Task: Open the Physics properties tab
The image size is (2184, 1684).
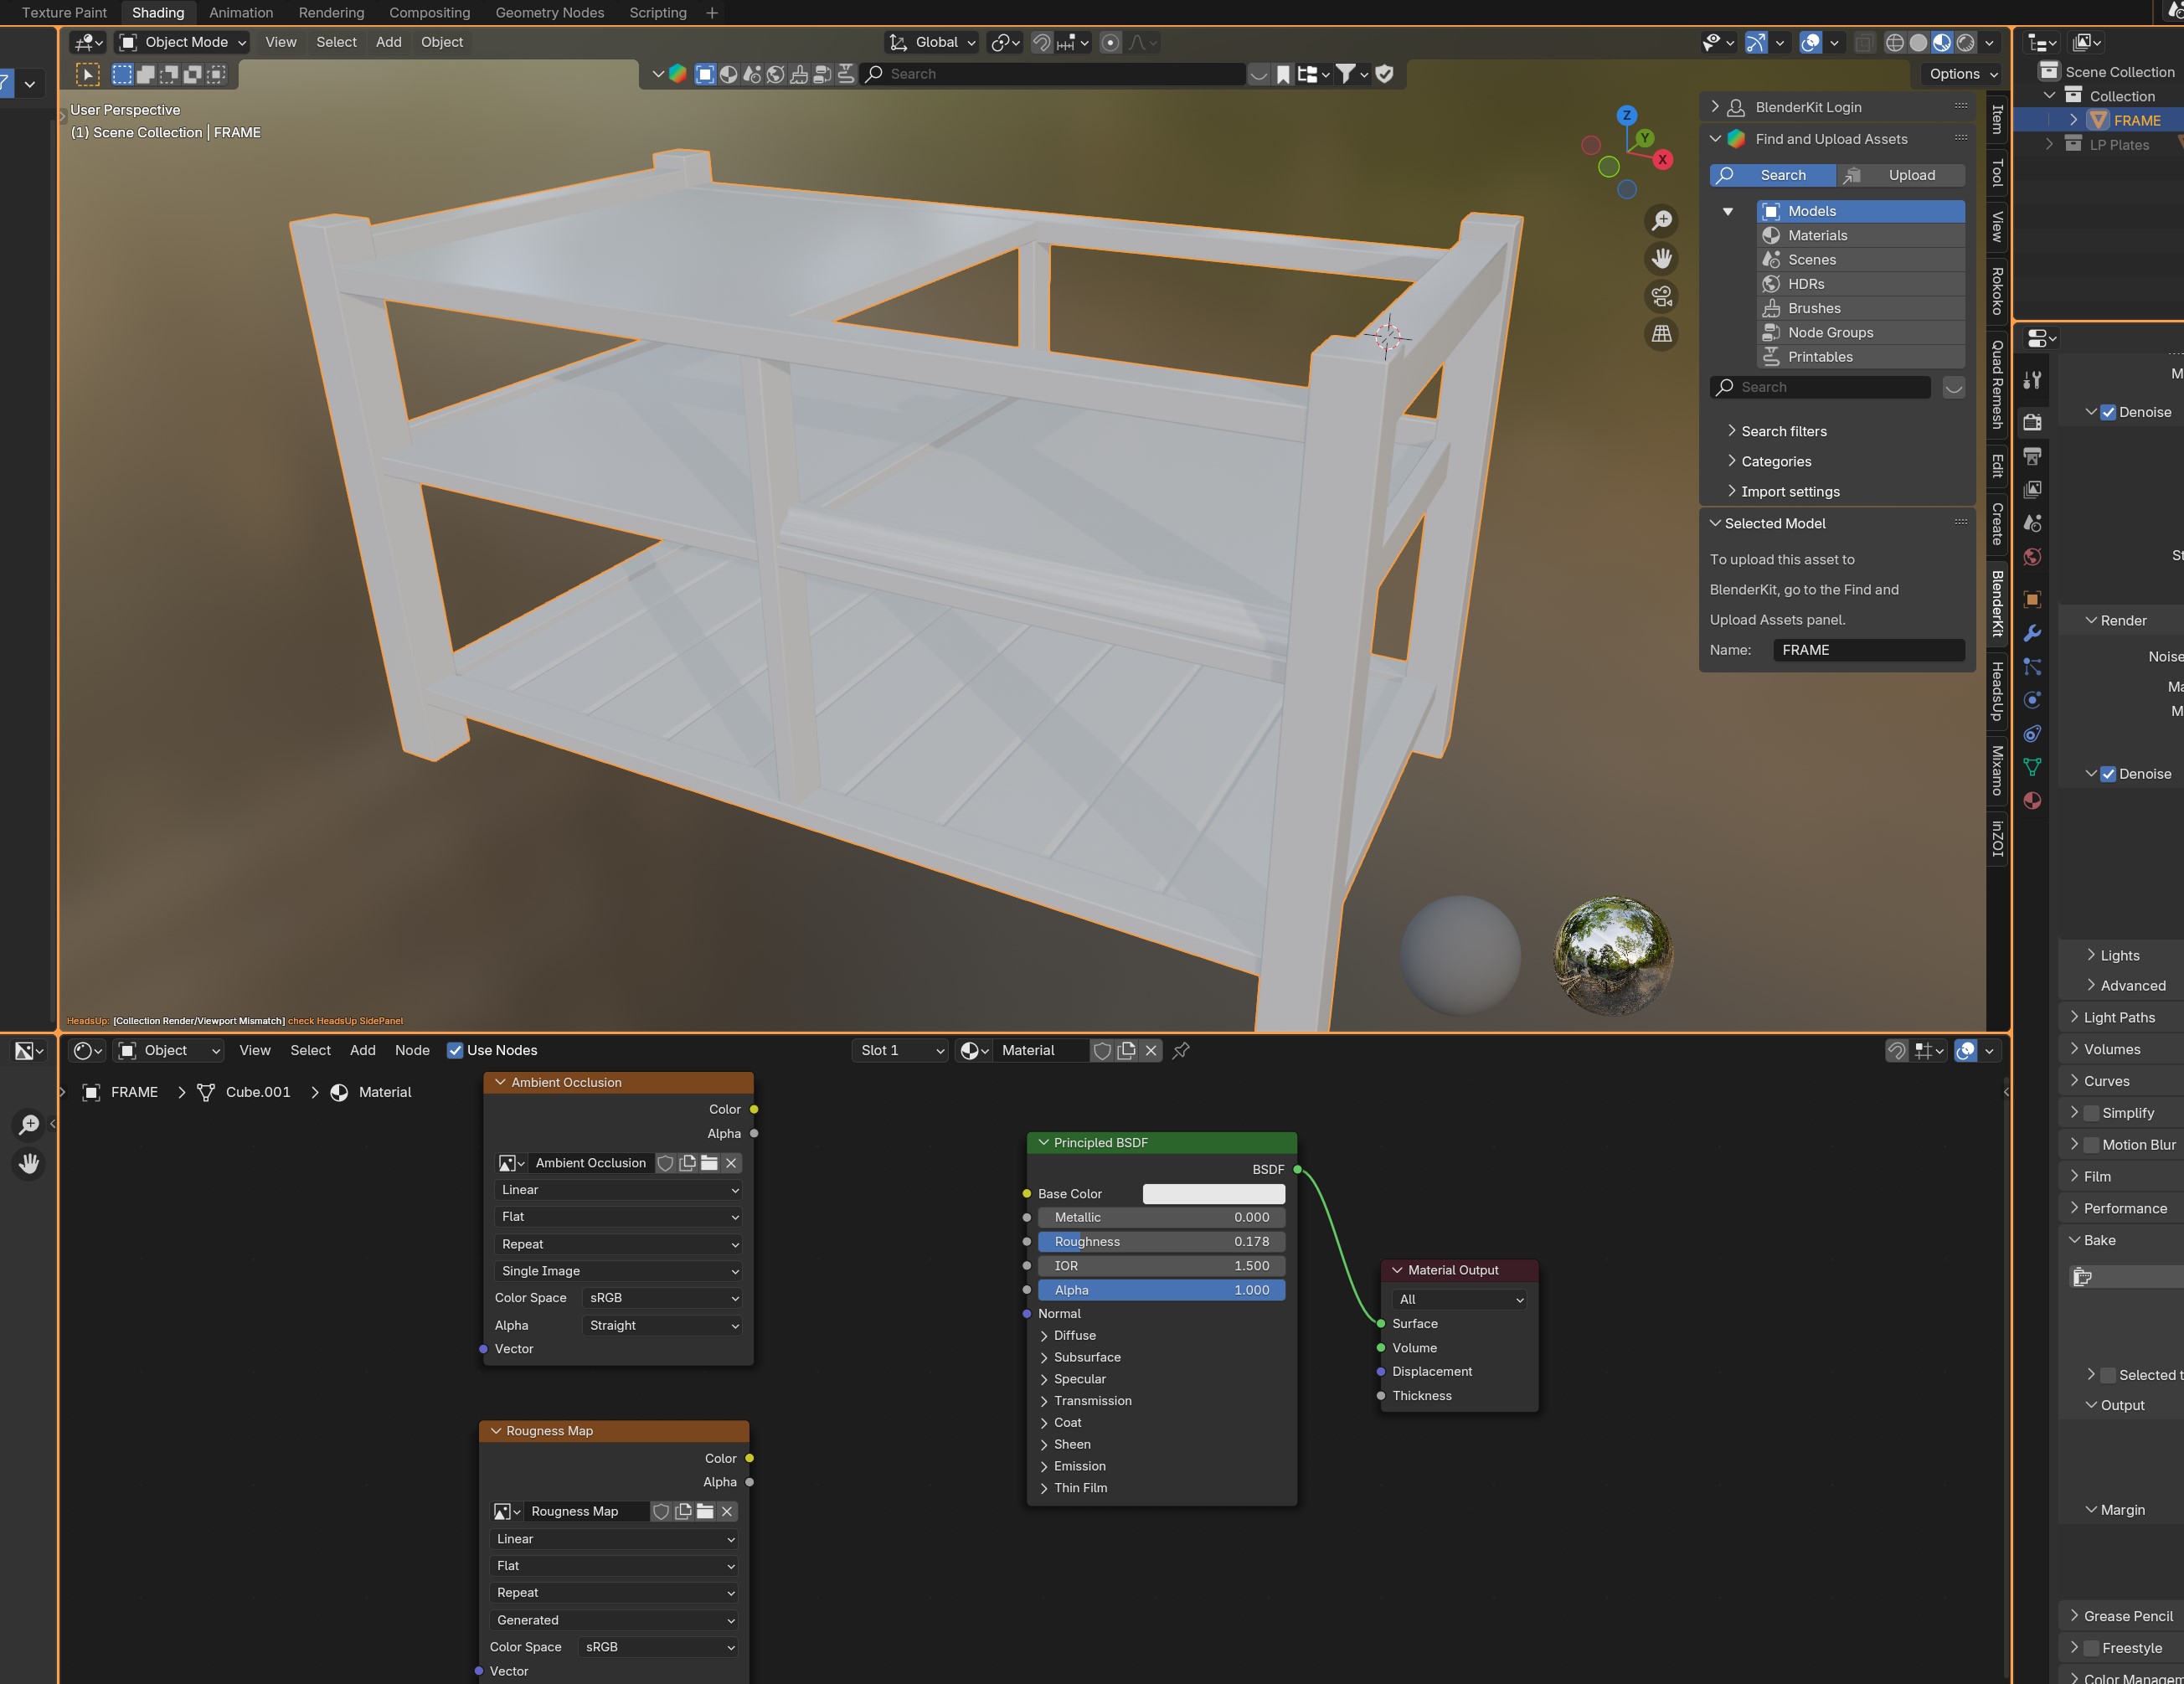Action: pos(2032,700)
